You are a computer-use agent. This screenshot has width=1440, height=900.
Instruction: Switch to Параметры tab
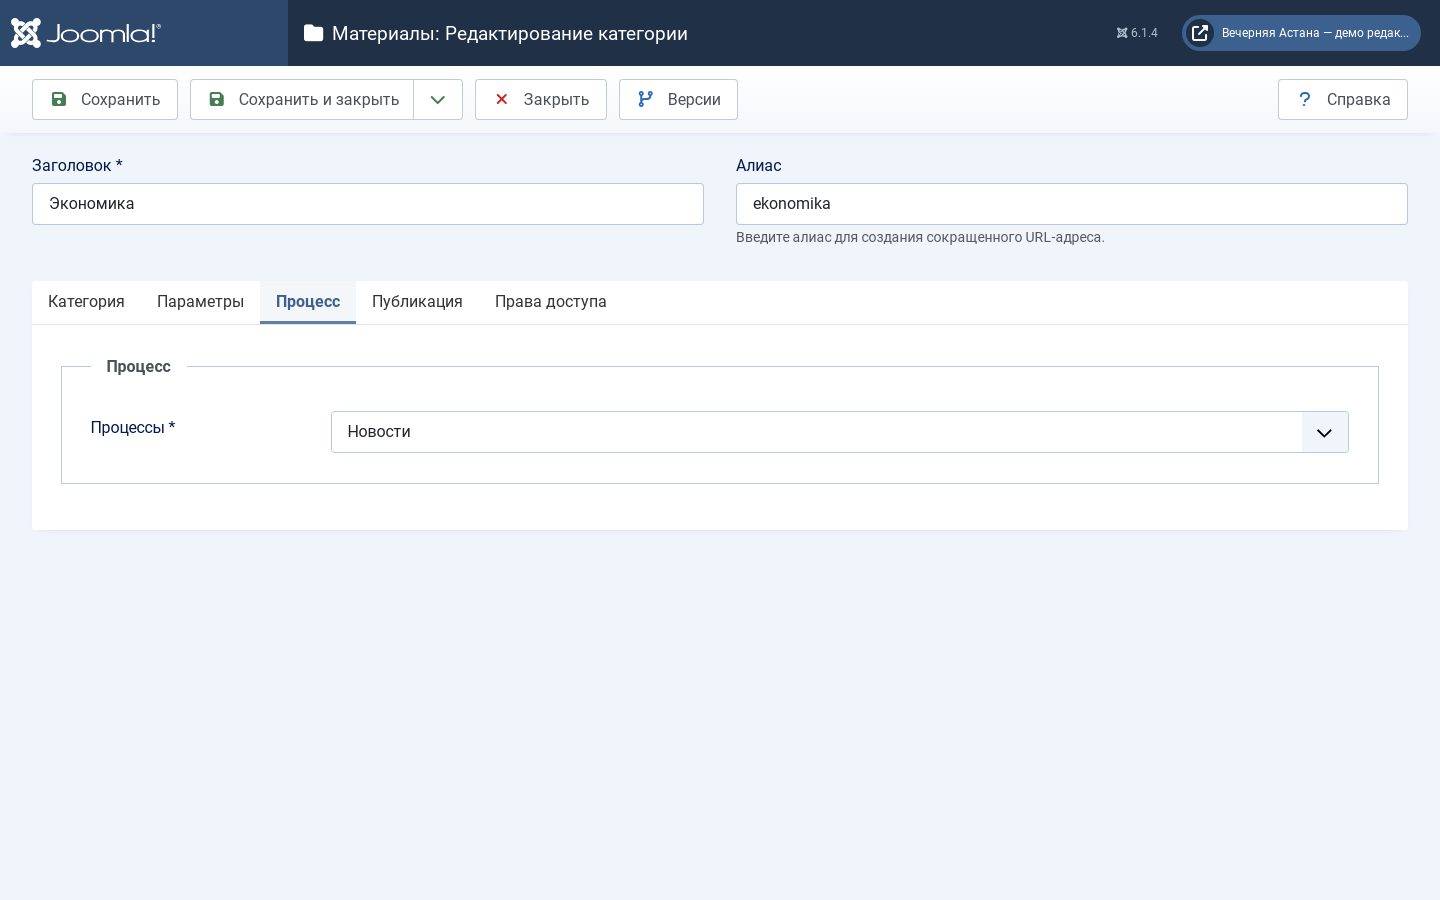(200, 302)
